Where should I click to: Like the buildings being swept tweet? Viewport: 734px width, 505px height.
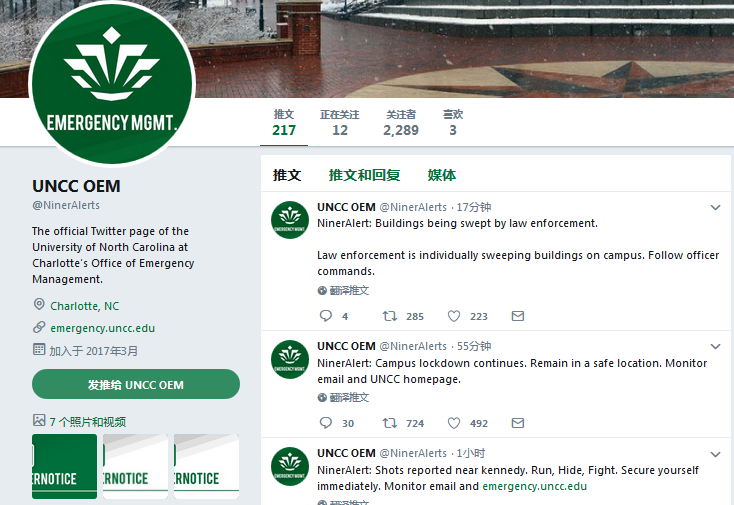click(x=454, y=316)
